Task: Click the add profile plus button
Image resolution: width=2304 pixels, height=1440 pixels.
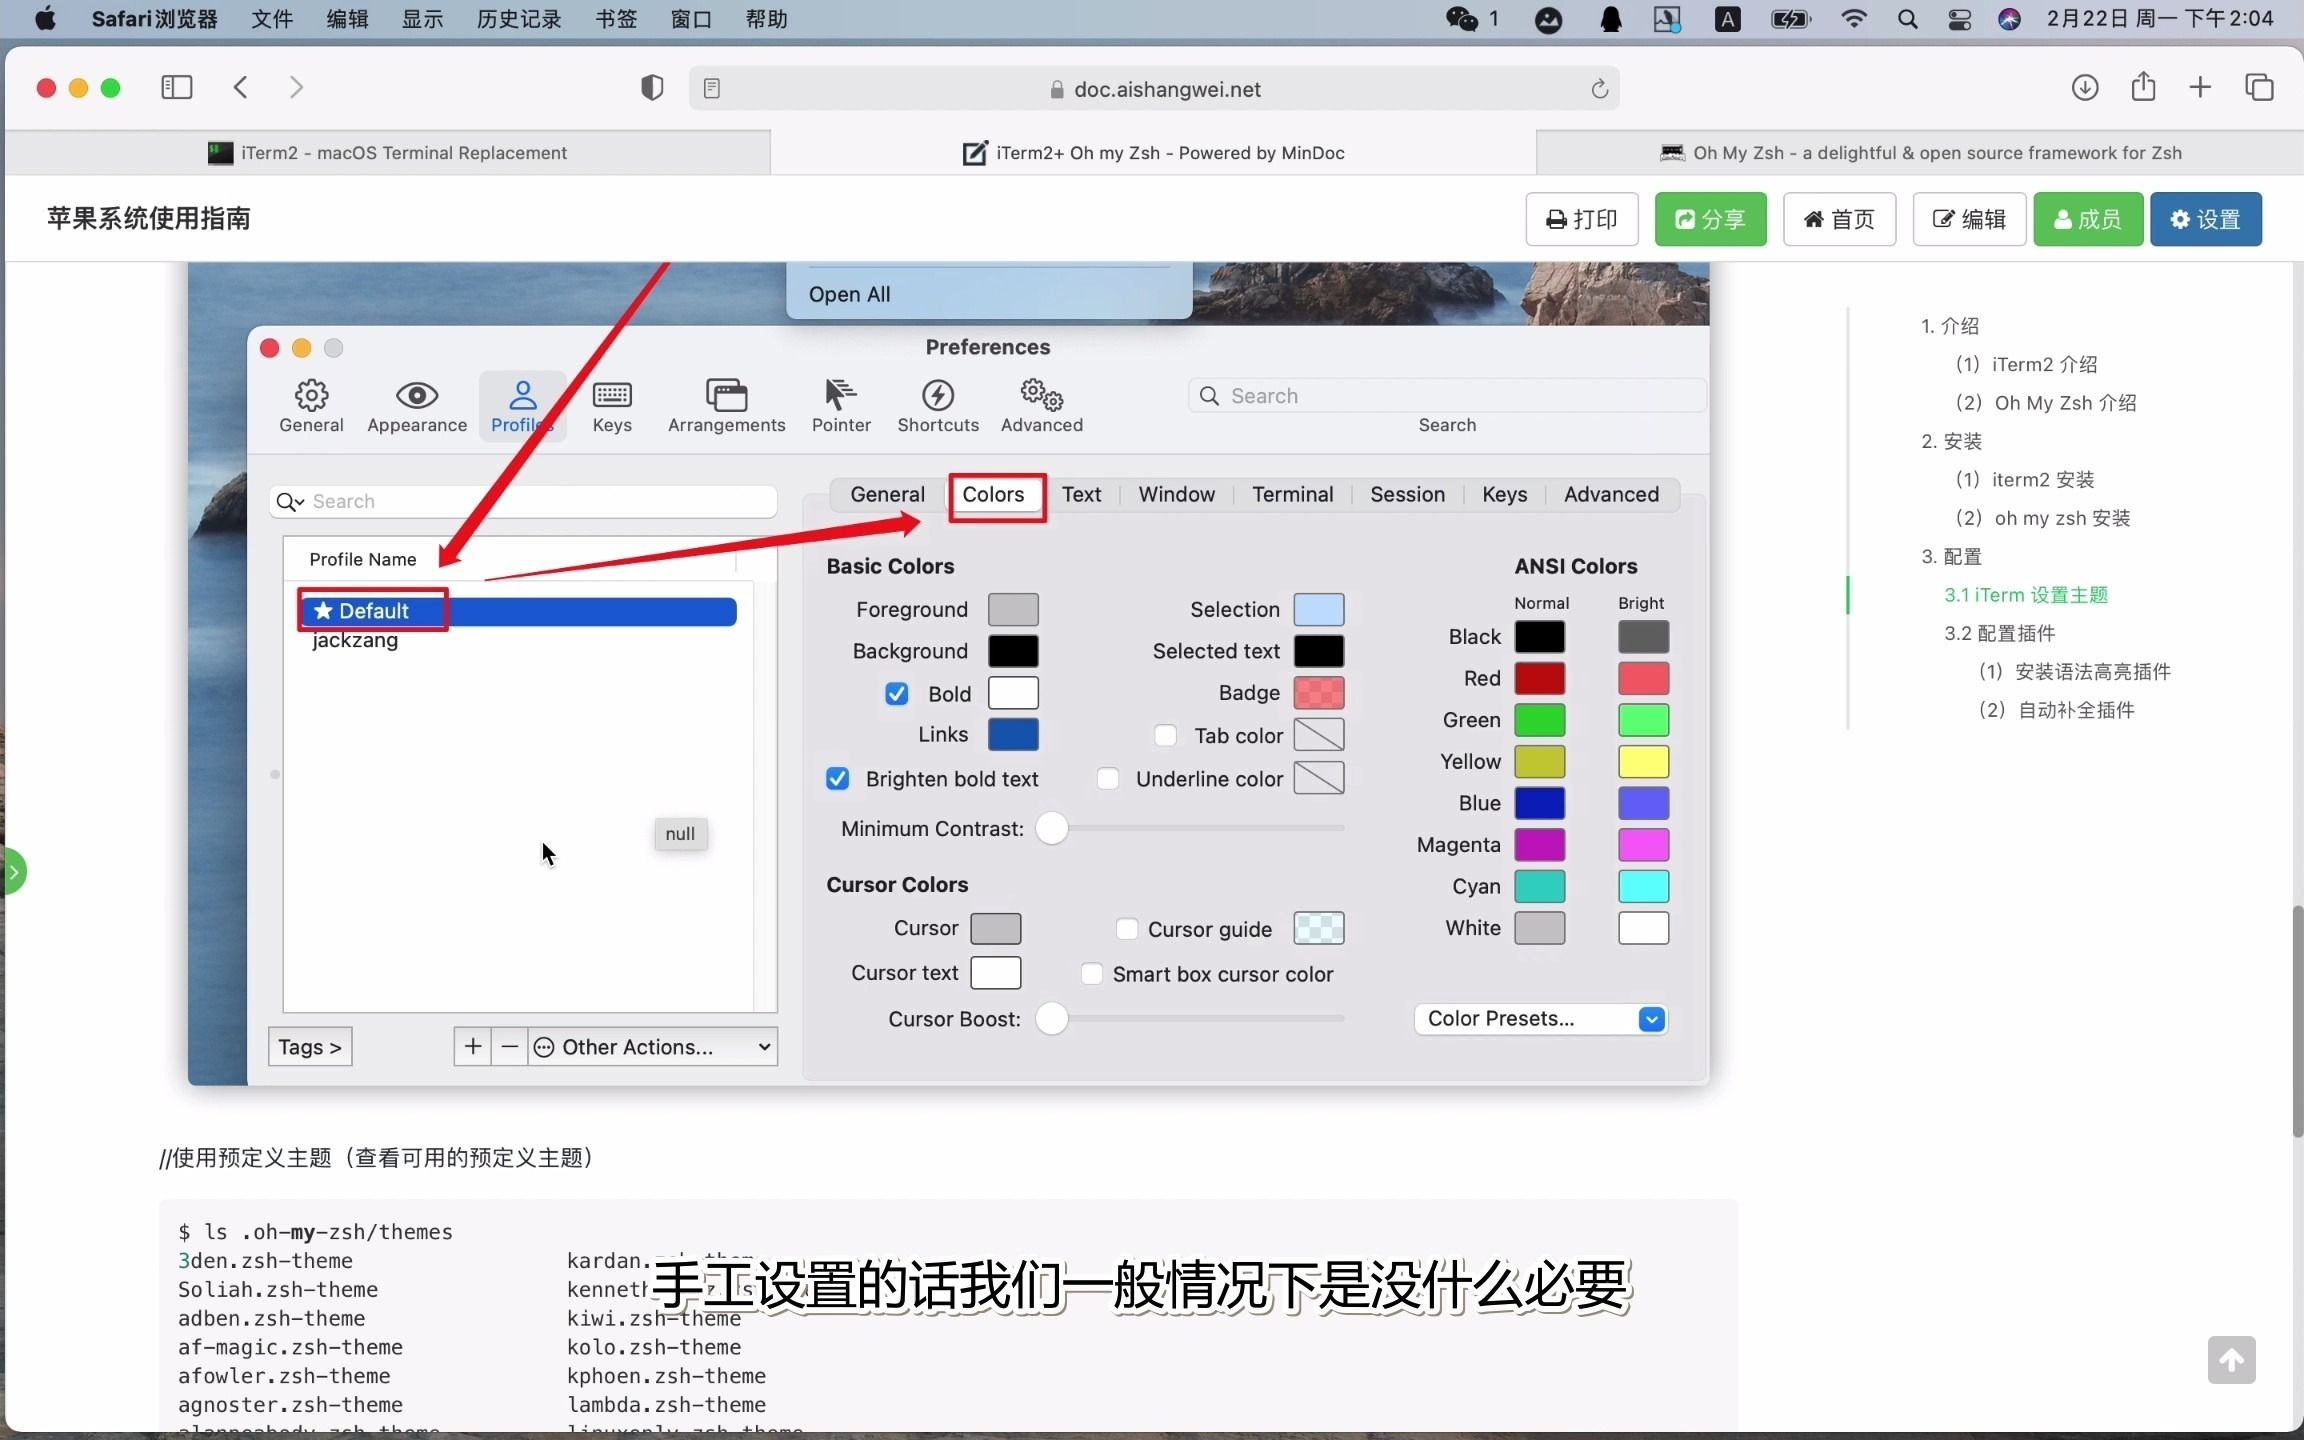Action: (473, 1047)
